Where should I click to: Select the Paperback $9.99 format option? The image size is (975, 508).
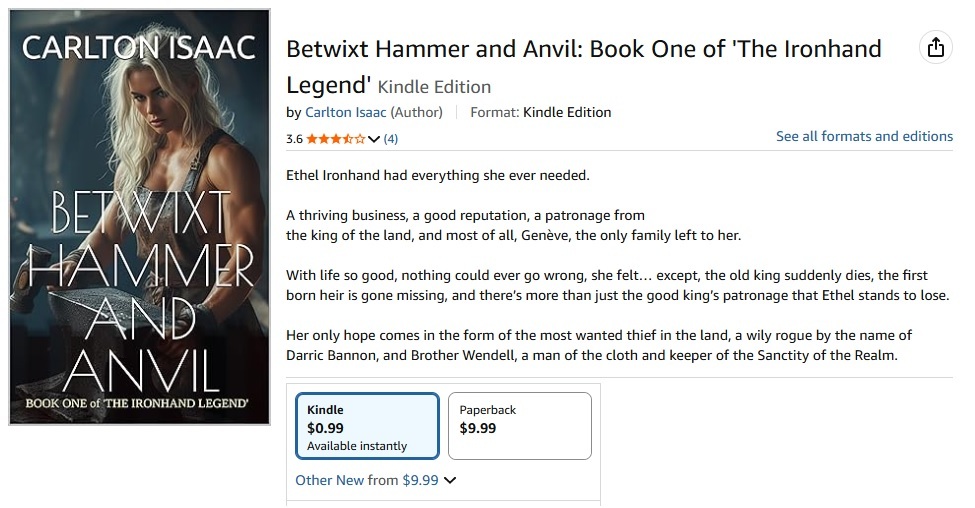(519, 427)
